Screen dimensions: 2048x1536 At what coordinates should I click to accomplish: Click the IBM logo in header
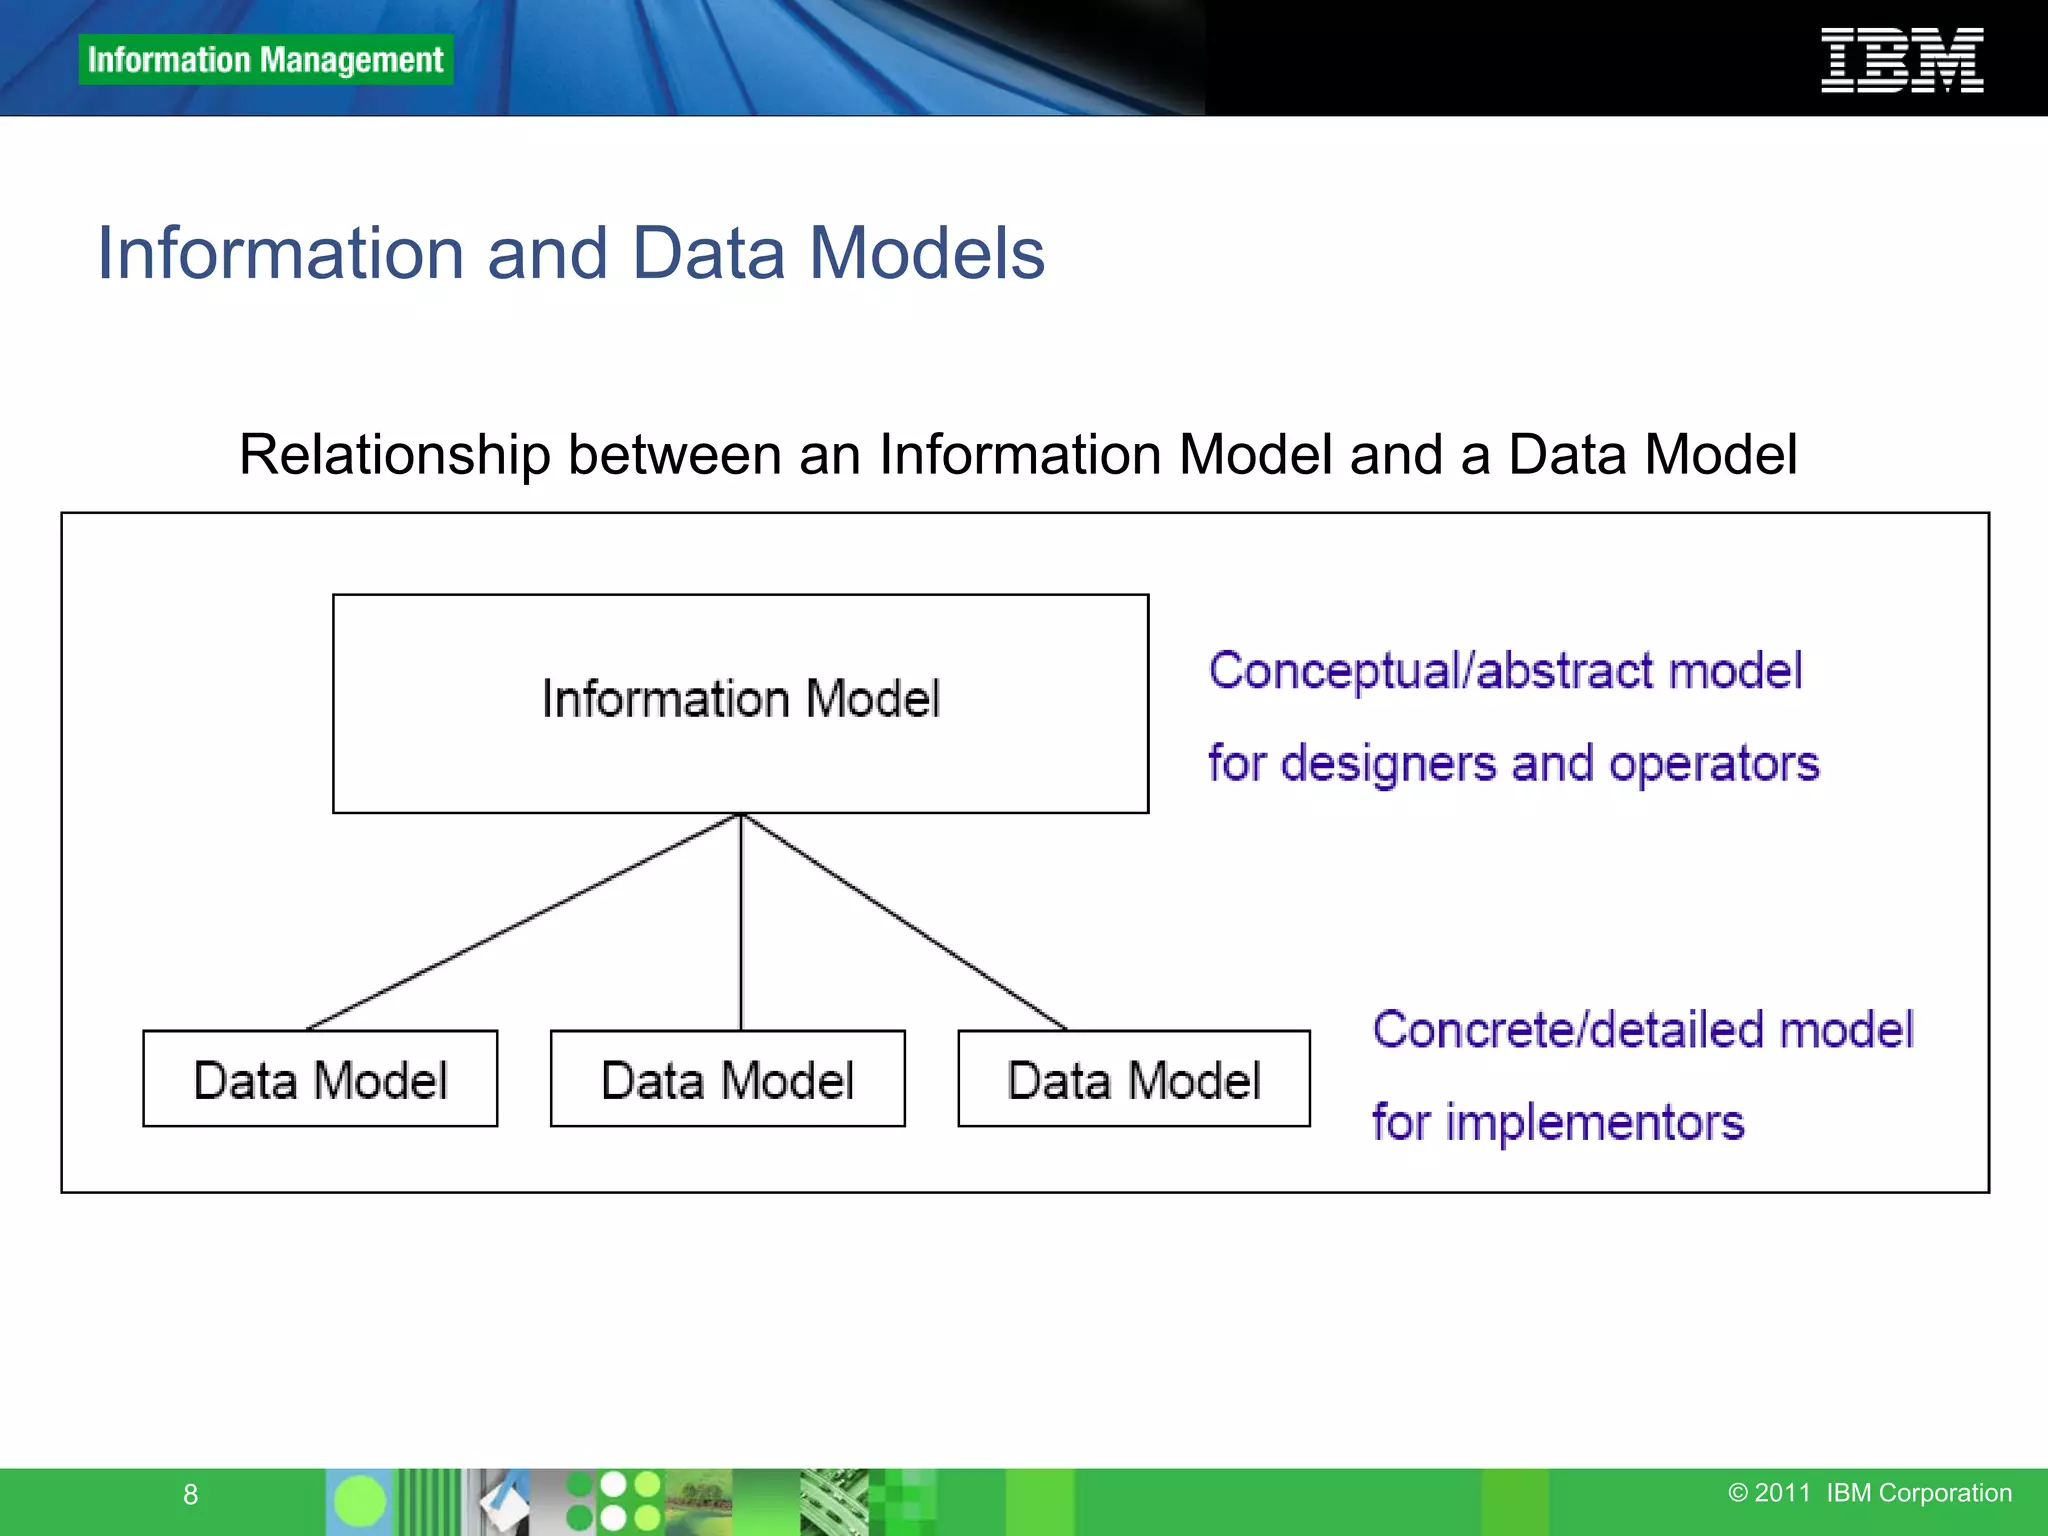pos(1902,60)
